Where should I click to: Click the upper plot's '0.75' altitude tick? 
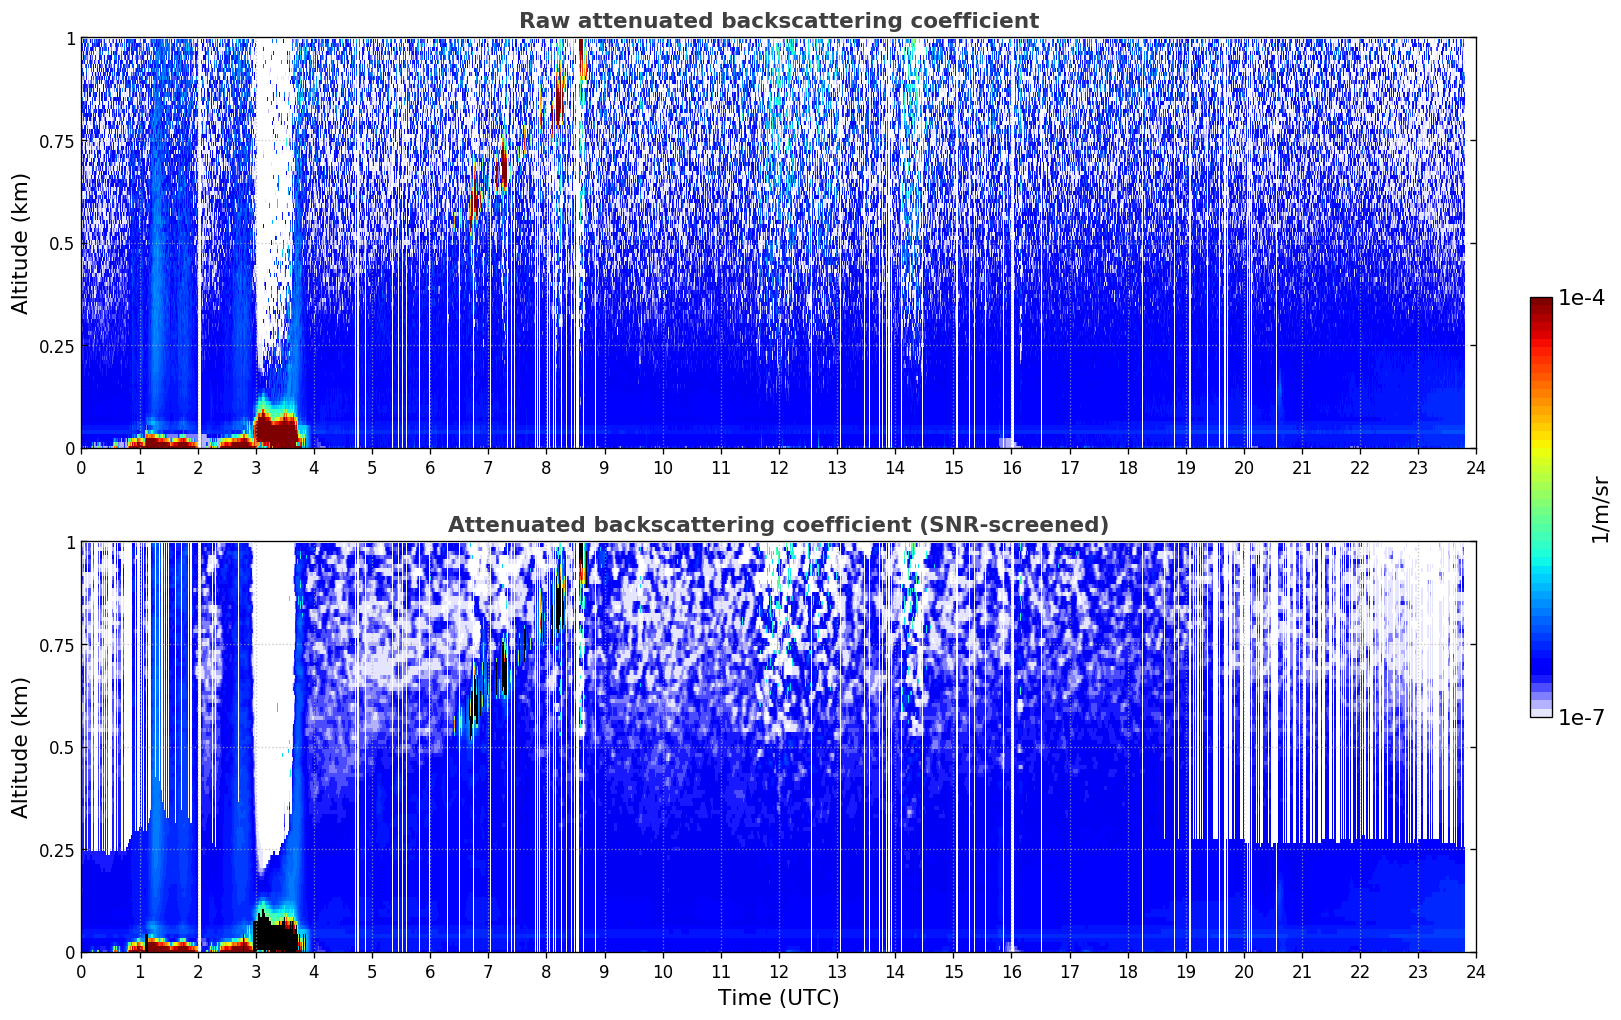(x=57, y=142)
